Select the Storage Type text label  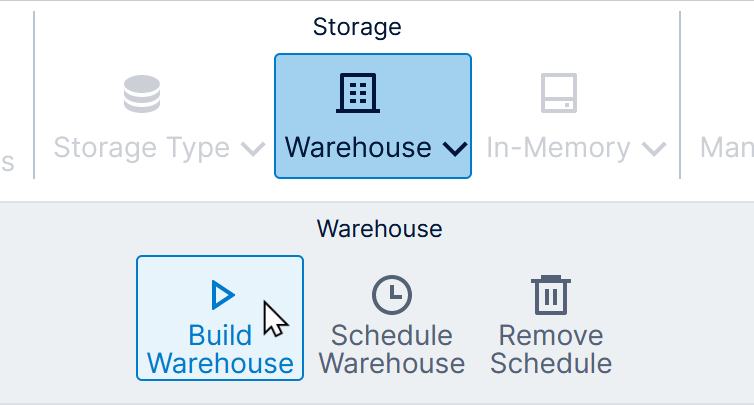(x=142, y=148)
